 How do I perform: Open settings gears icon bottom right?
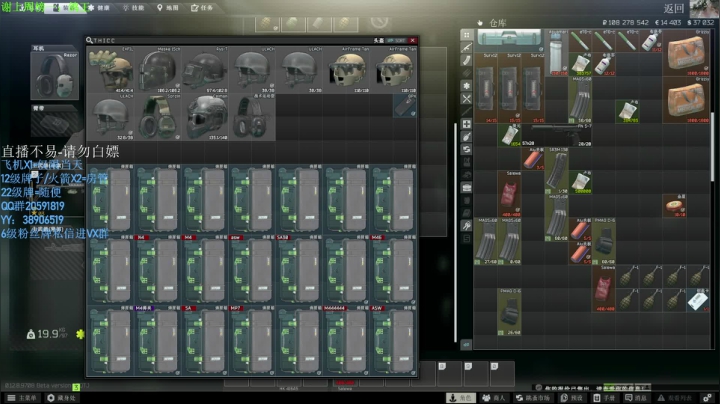(708, 398)
